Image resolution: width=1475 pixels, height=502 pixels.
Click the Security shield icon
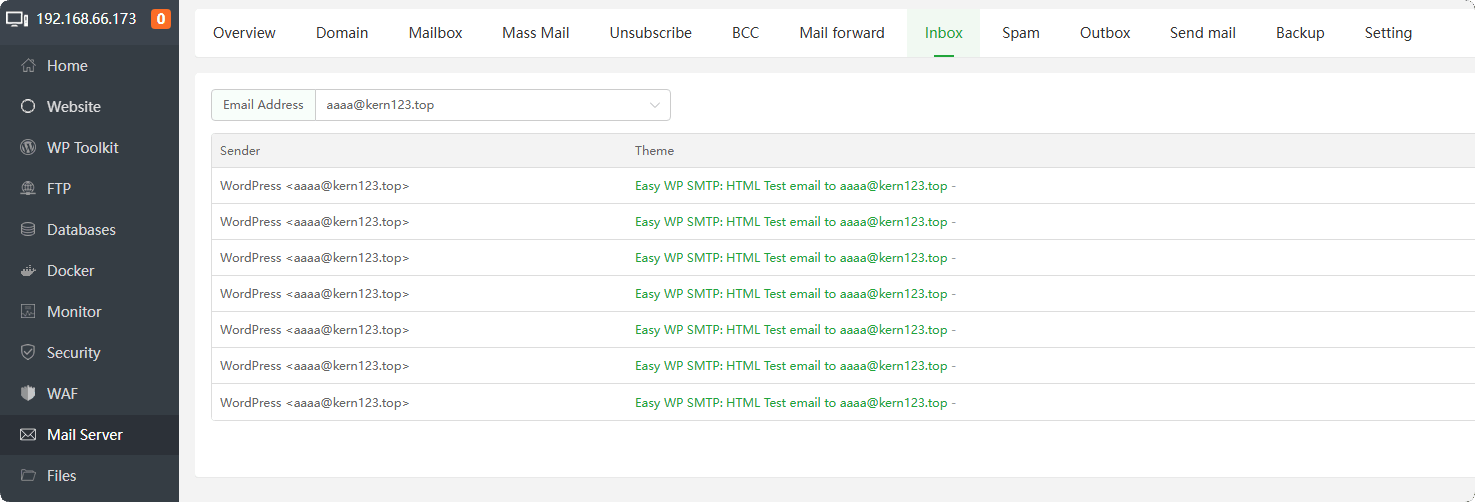(x=28, y=353)
